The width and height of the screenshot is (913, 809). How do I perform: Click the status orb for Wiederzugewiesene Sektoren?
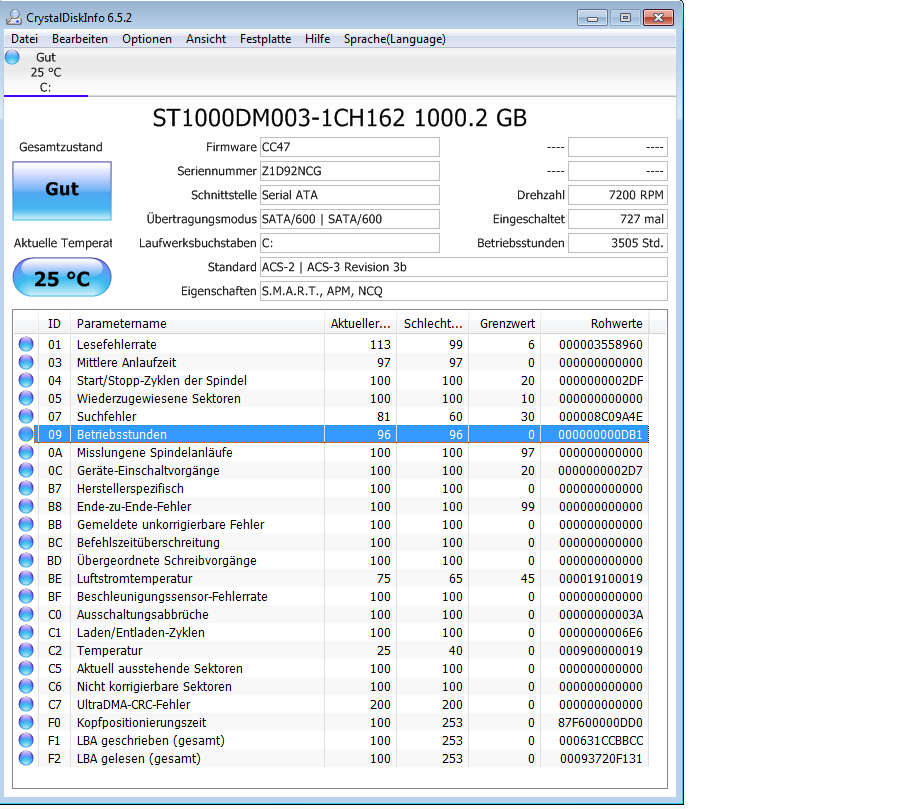pos(26,398)
